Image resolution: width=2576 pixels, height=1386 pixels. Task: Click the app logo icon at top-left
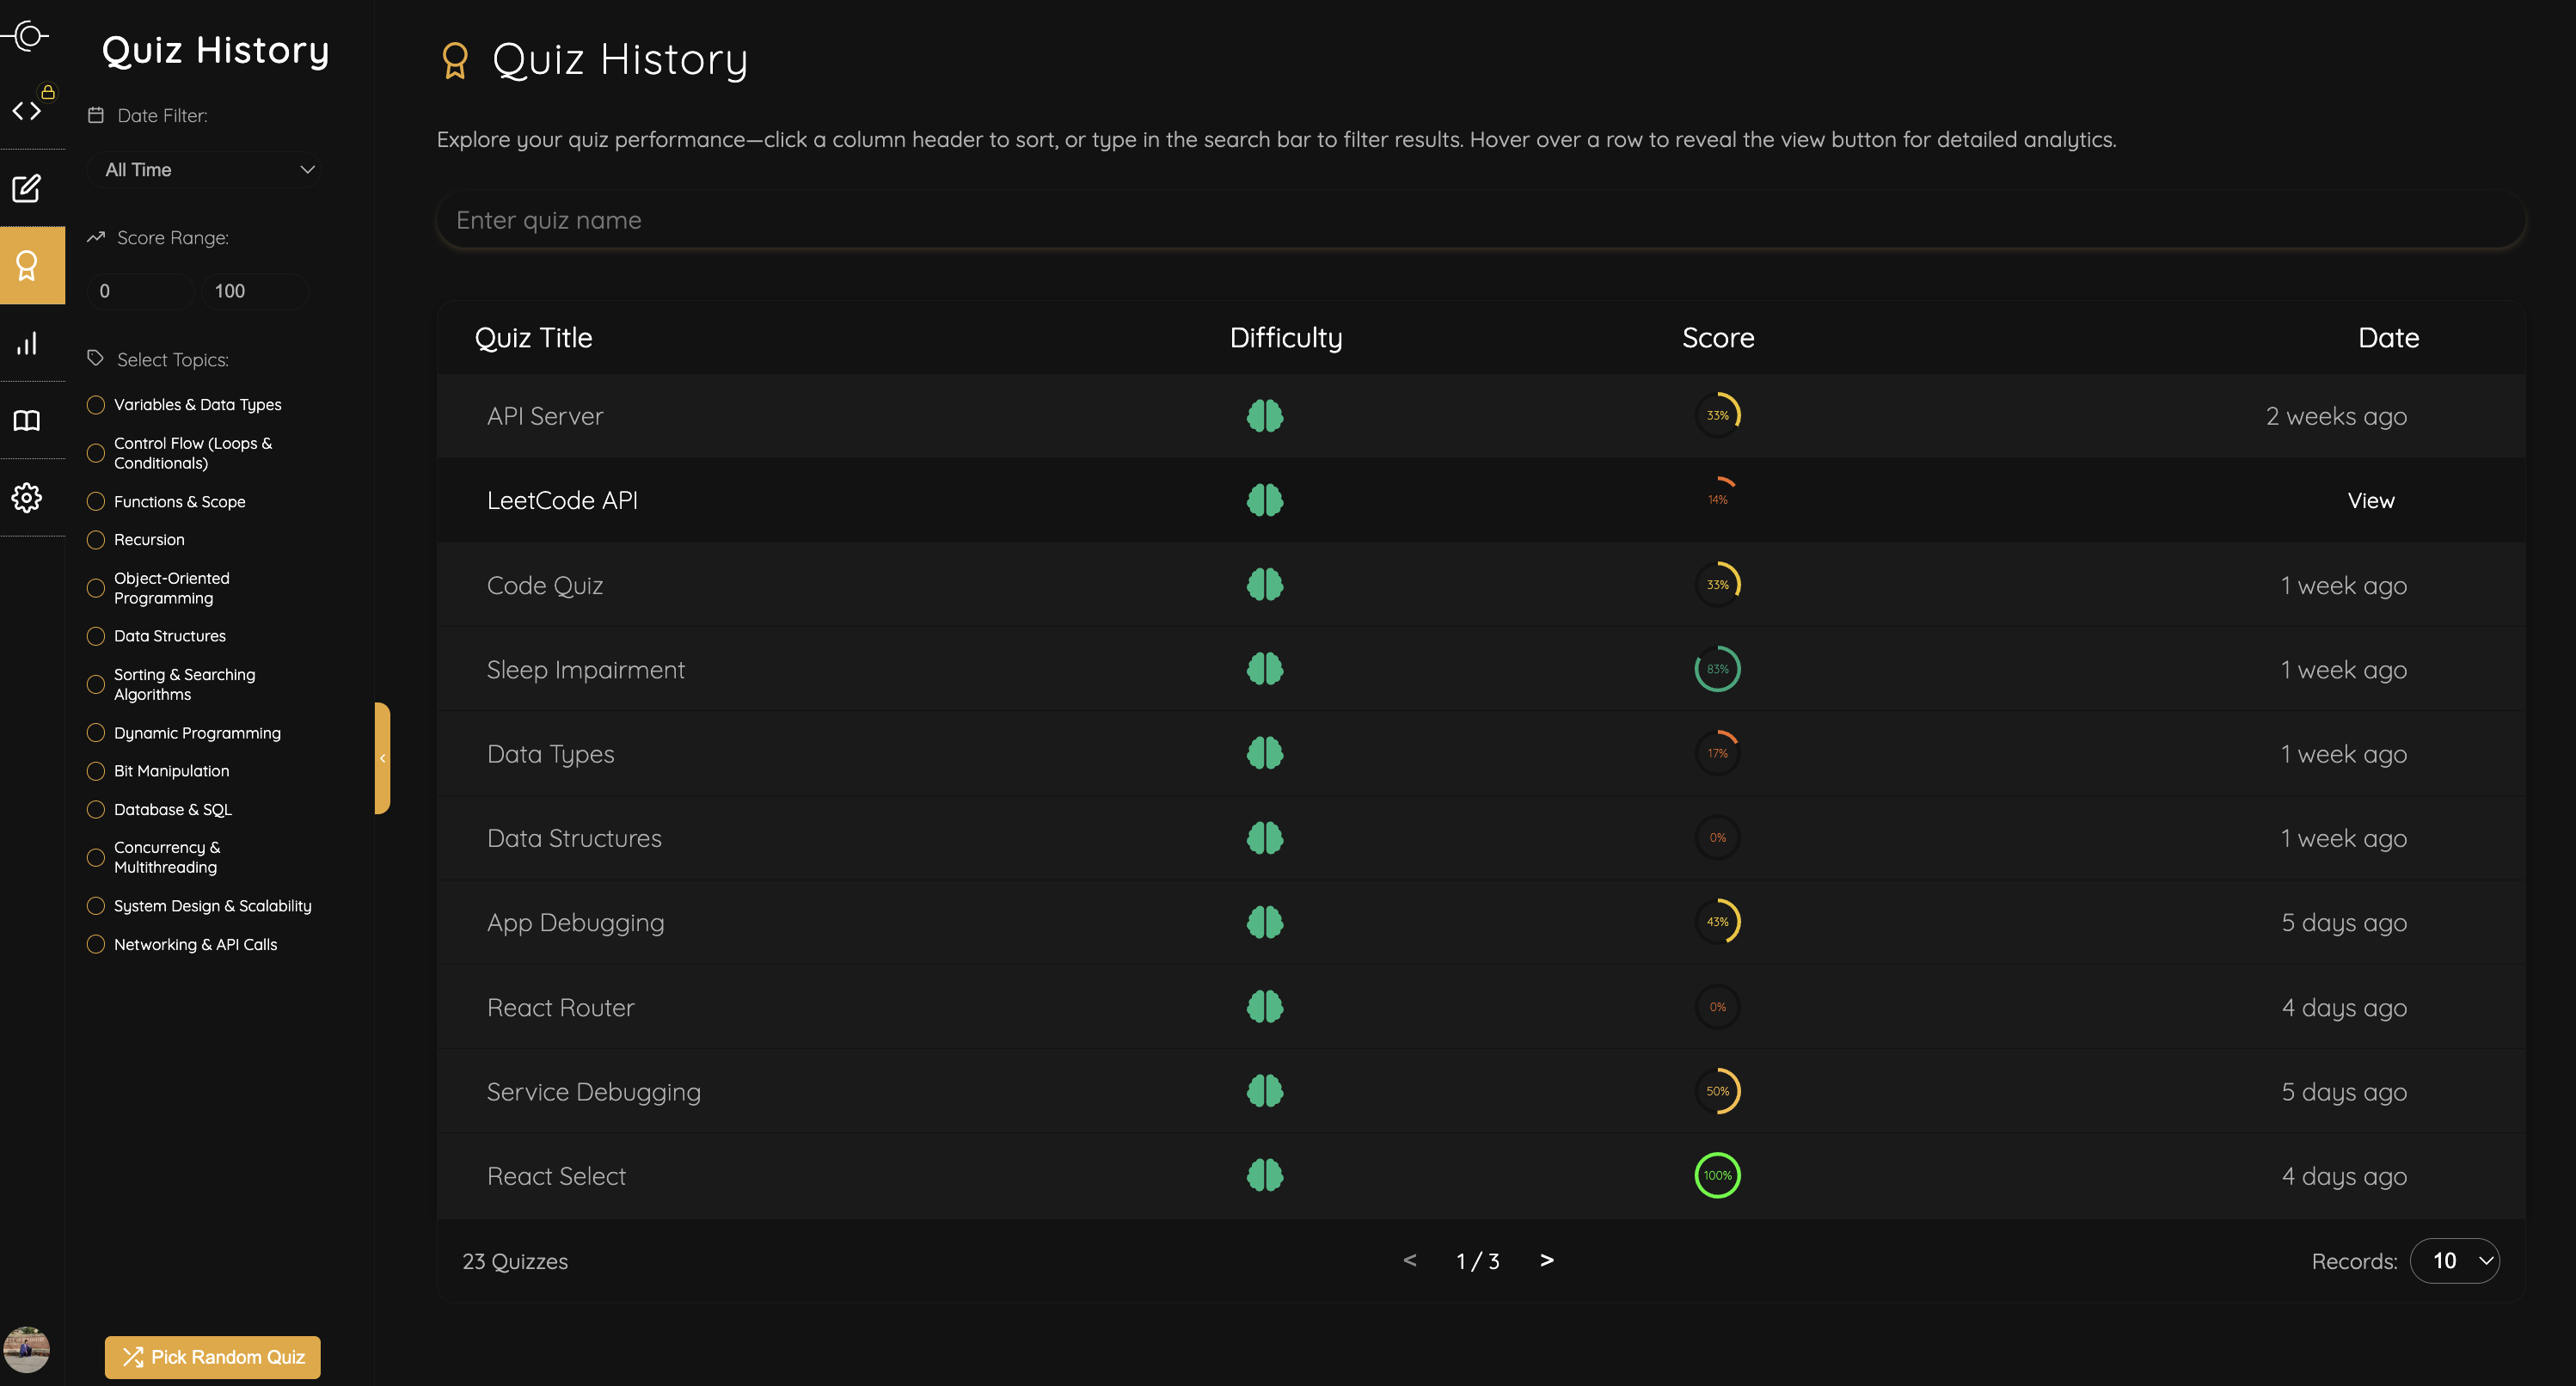click(x=28, y=36)
